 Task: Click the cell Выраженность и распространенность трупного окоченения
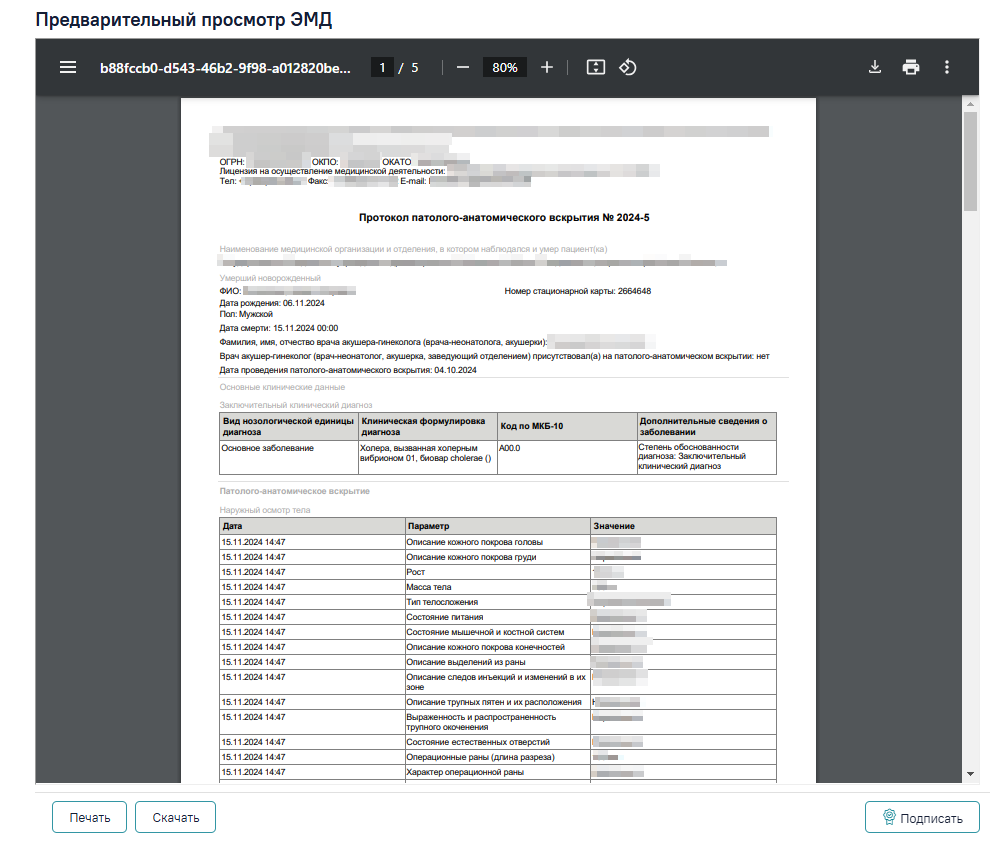coord(498,722)
